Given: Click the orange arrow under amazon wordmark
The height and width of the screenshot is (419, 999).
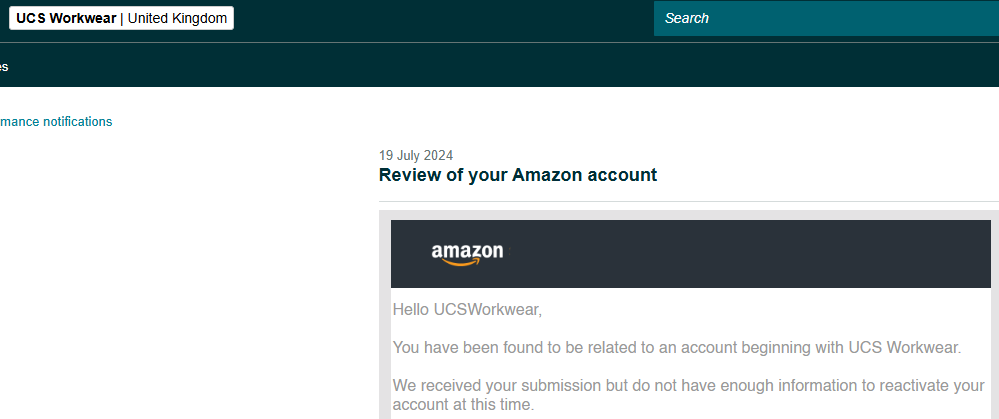Looking at the screenshot, I should click(x=461, y=262).
